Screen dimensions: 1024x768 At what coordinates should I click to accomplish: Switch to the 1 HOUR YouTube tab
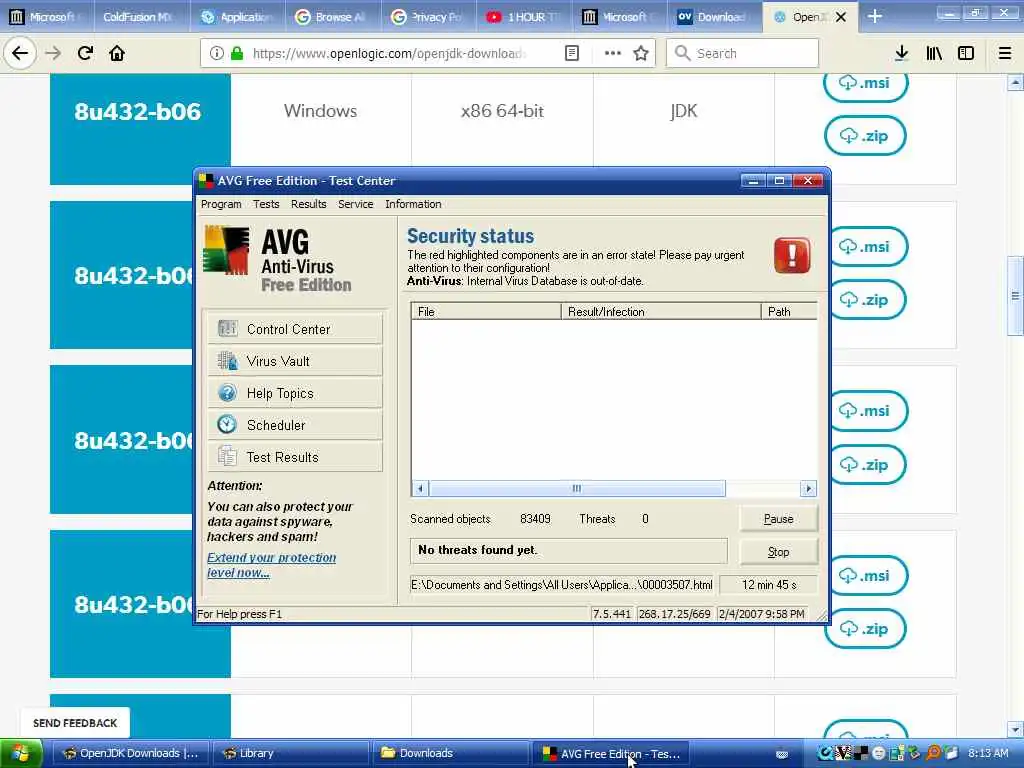(524, 16)
